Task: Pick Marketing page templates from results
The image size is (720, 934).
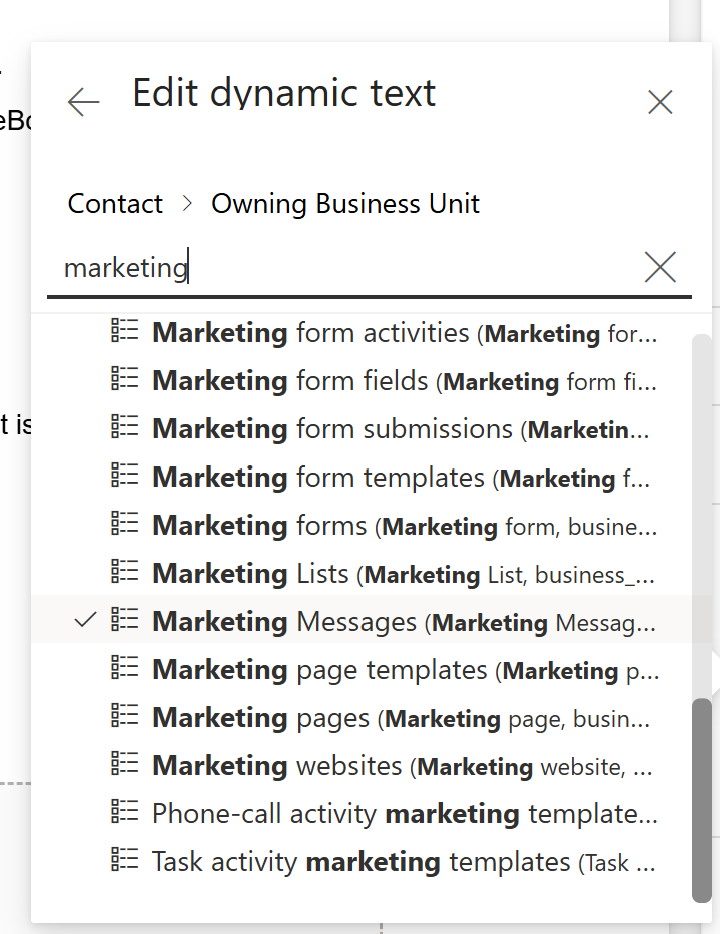Action: tap(400, 669)
